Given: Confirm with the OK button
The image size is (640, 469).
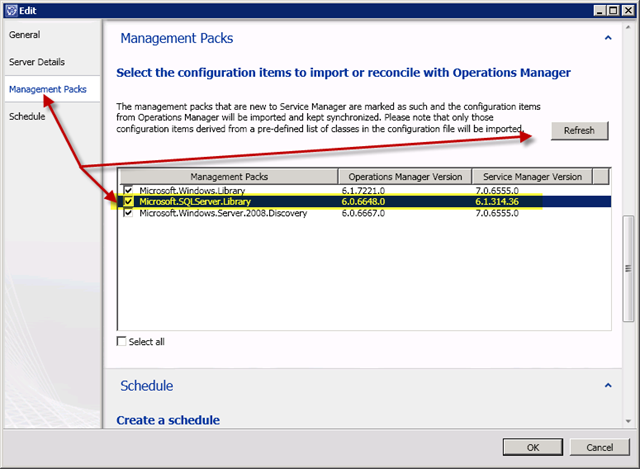Looking at the screenshot, I should click(x=533, y=447).
